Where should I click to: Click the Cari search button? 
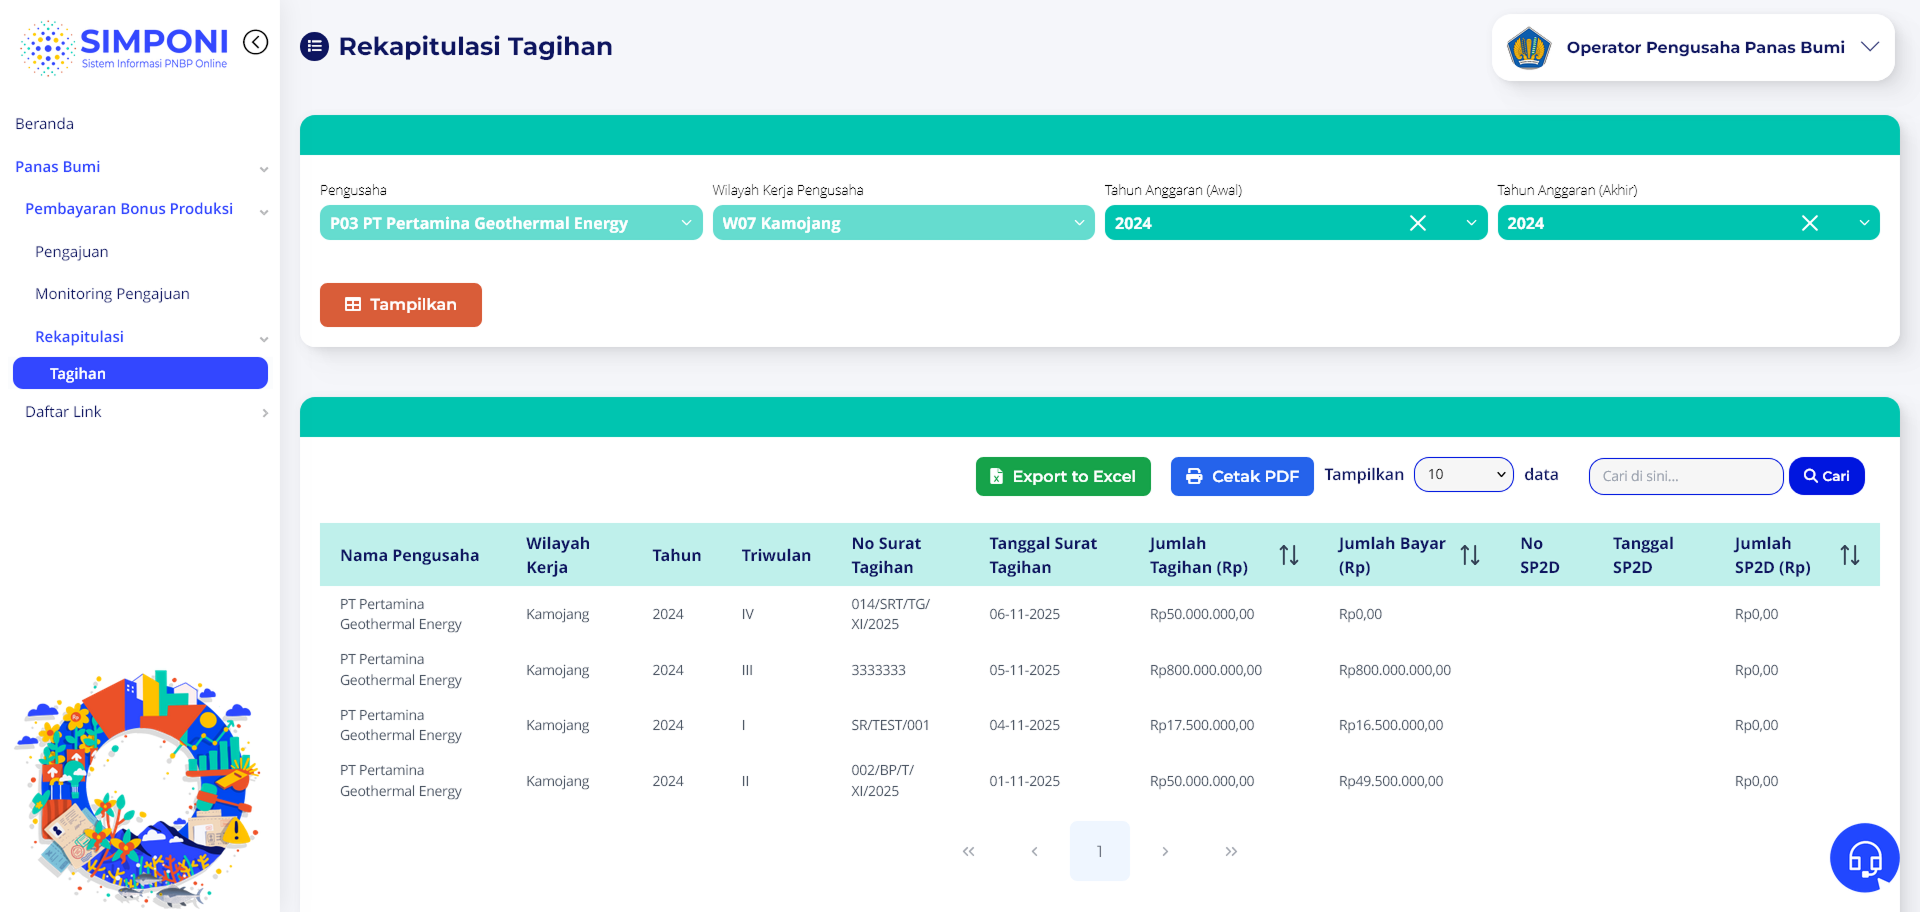pos(1827,476)
